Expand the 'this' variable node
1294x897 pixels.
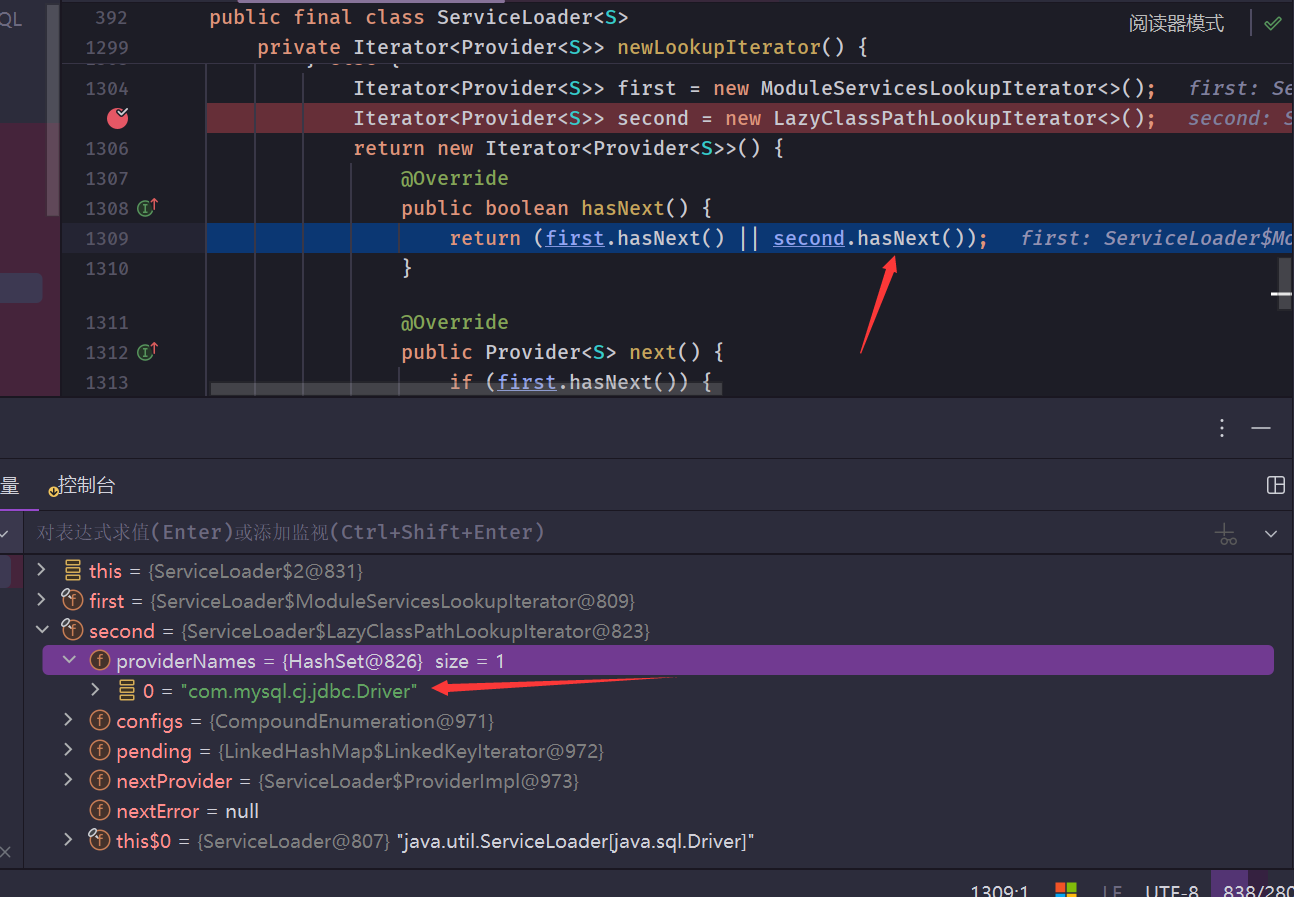click(x=41, y=570)
